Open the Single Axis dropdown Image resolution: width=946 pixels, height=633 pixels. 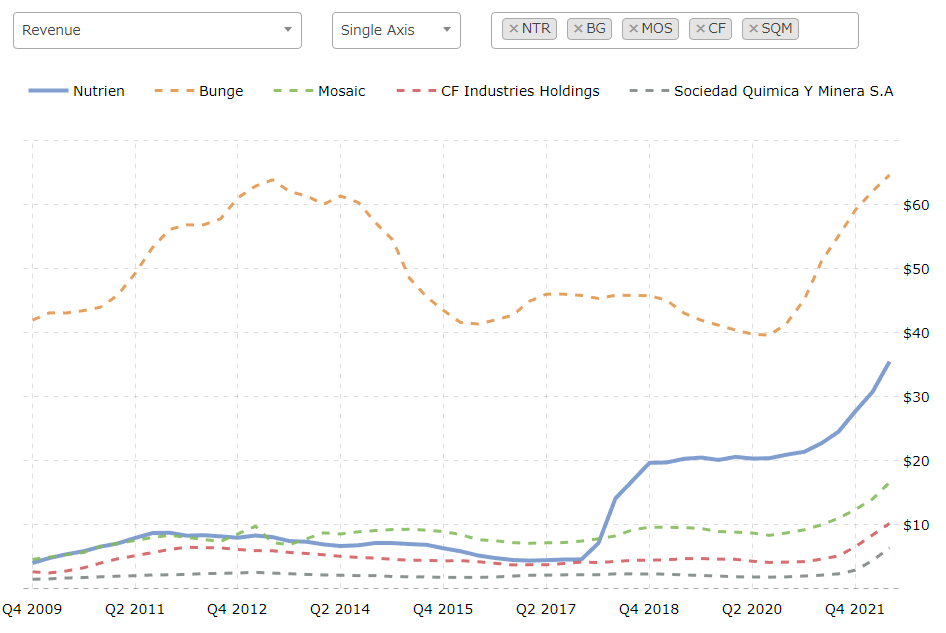[396, 30]
